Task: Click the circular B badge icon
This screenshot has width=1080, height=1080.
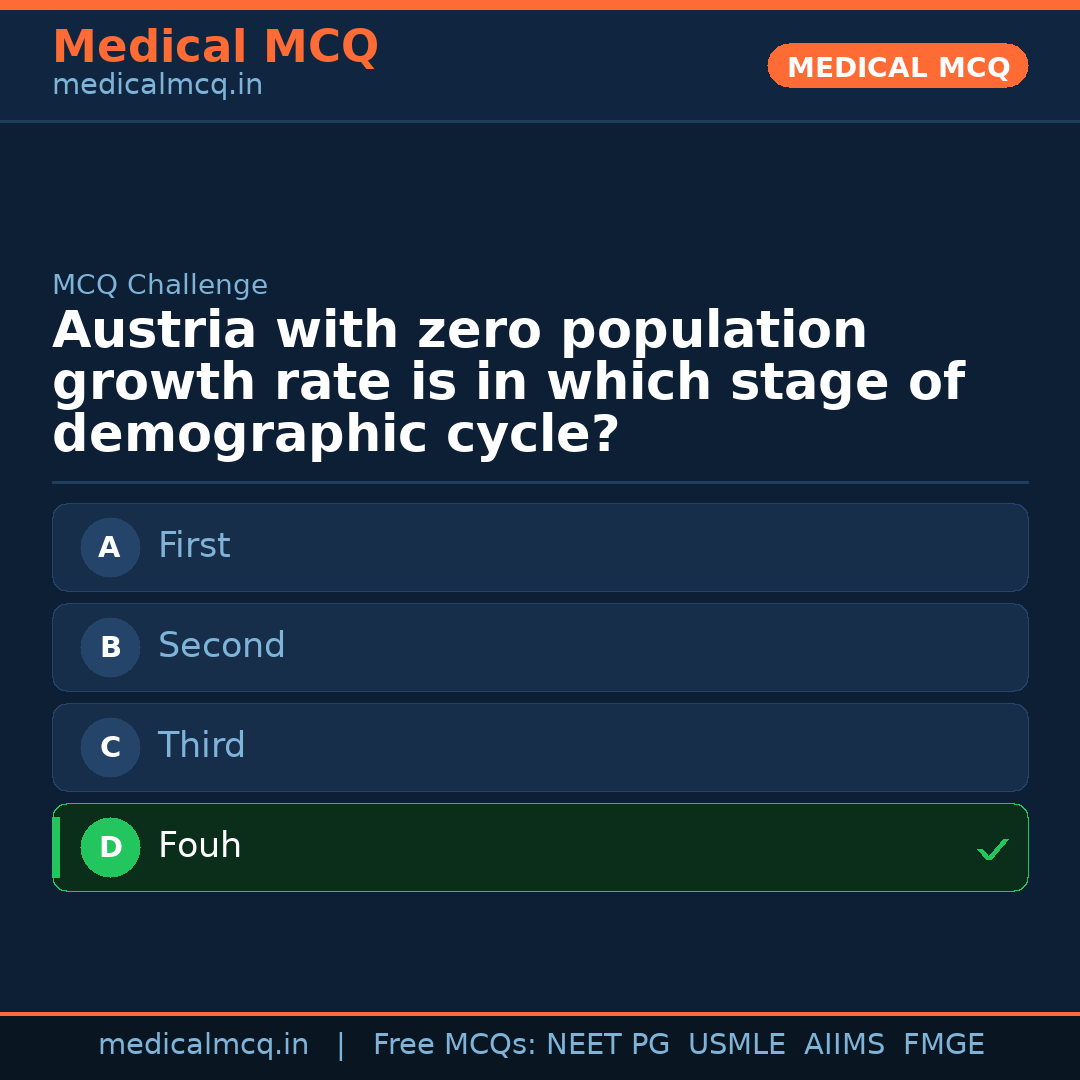Action: [110, 647]
